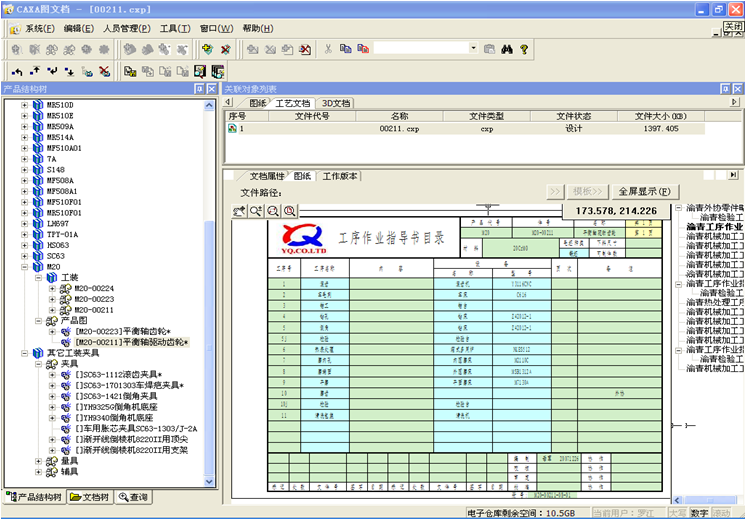Switch to the 查询 bottom tab
This screenshot has width=746, height=520.
coord(134,497)
